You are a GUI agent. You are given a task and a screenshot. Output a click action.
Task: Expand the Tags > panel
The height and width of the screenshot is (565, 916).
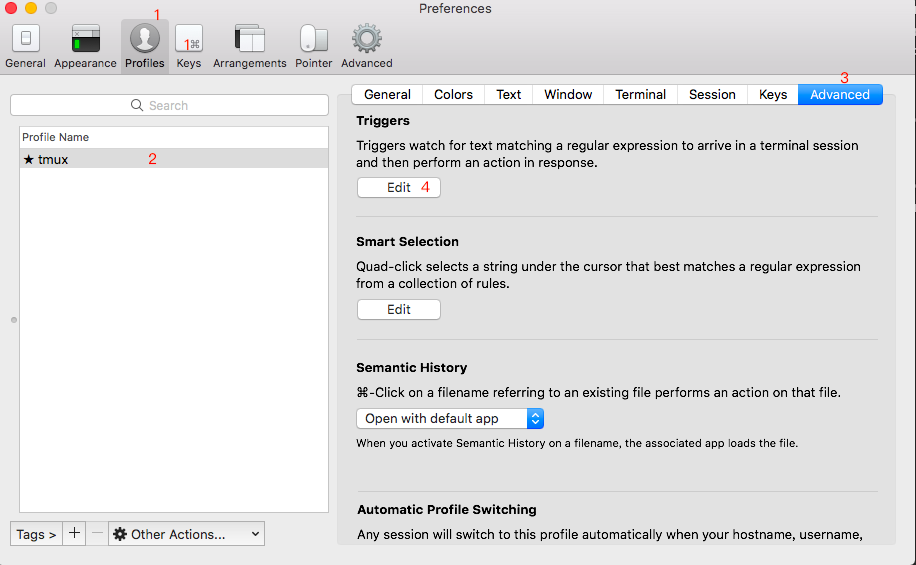pyautogui.click(x=36, y=534)
